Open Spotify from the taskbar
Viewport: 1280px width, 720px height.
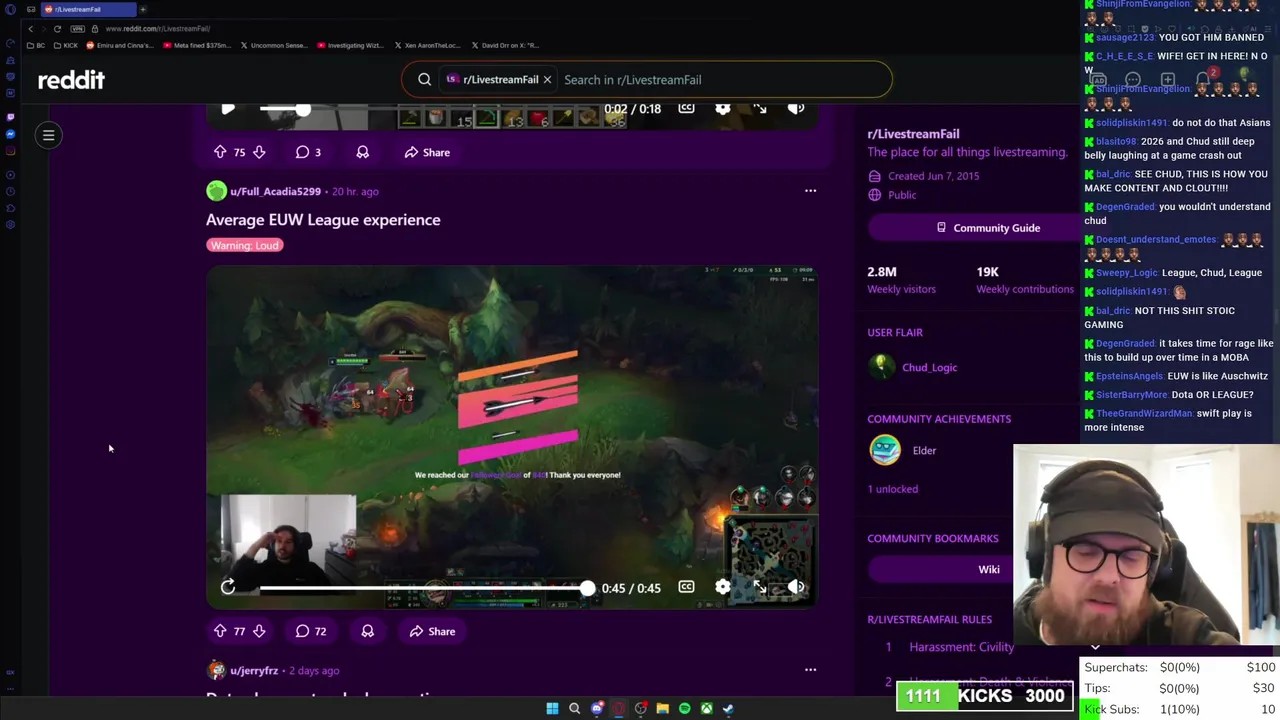tap(684, 709)
